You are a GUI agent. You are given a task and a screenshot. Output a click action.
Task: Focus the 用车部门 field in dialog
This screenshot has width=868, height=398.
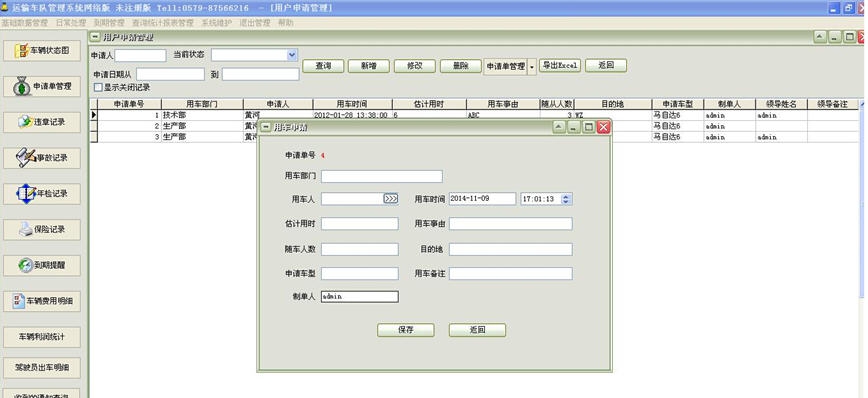point(382,176)
